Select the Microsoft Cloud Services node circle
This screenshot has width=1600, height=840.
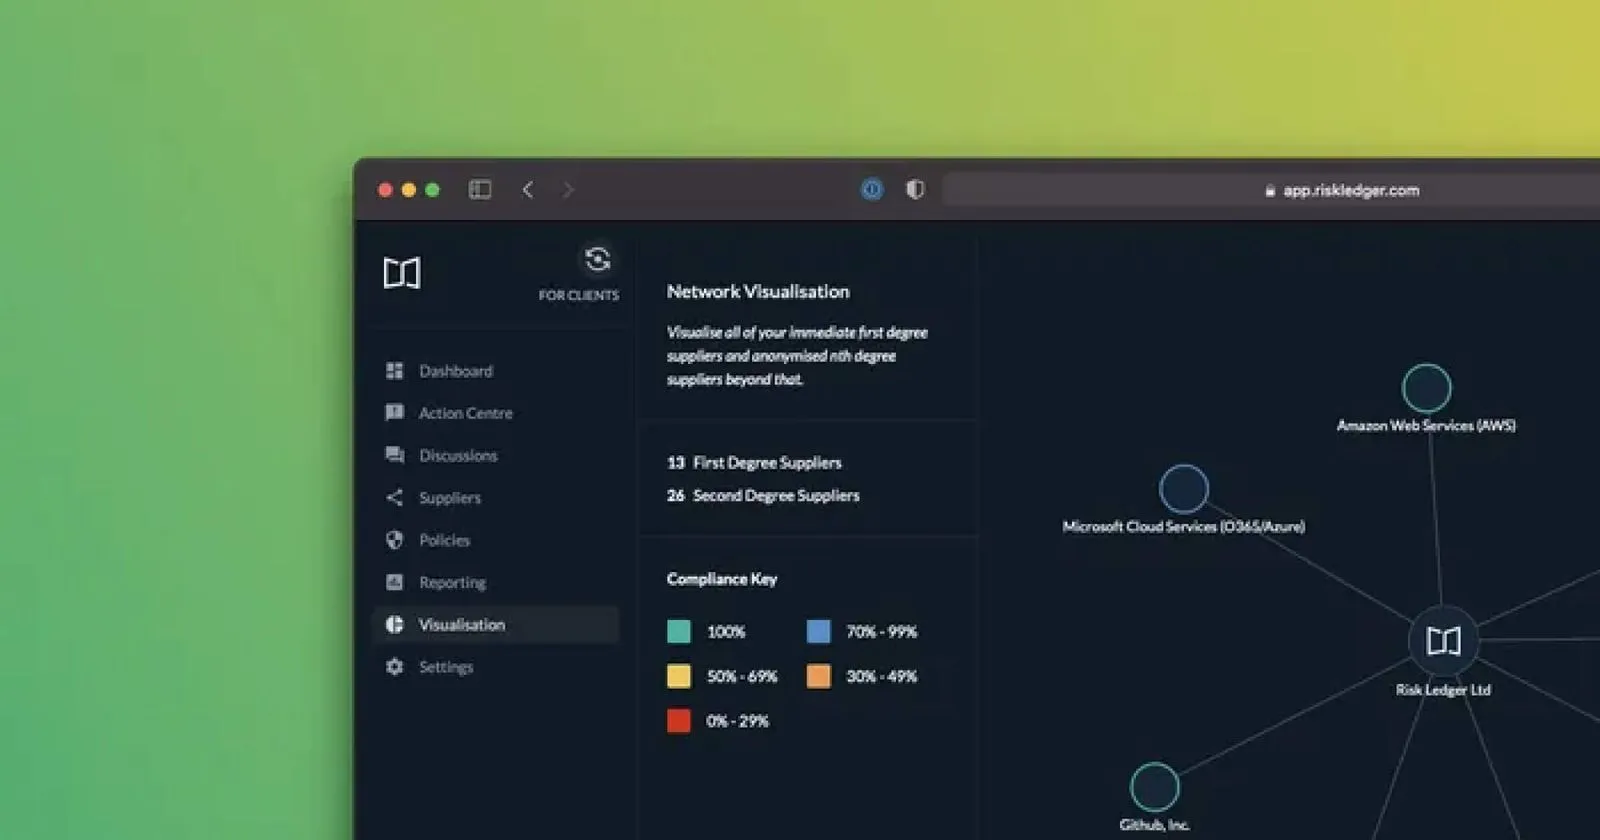(x=1184, y=489)
